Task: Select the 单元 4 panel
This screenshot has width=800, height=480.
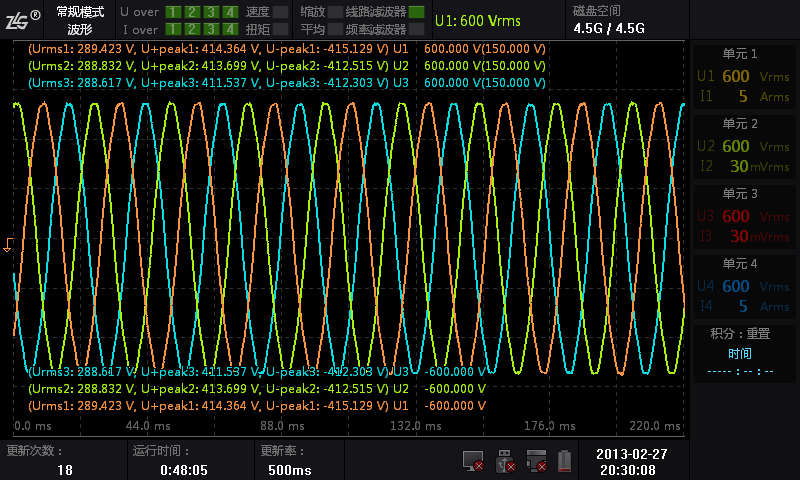Action: coord(740,286)
